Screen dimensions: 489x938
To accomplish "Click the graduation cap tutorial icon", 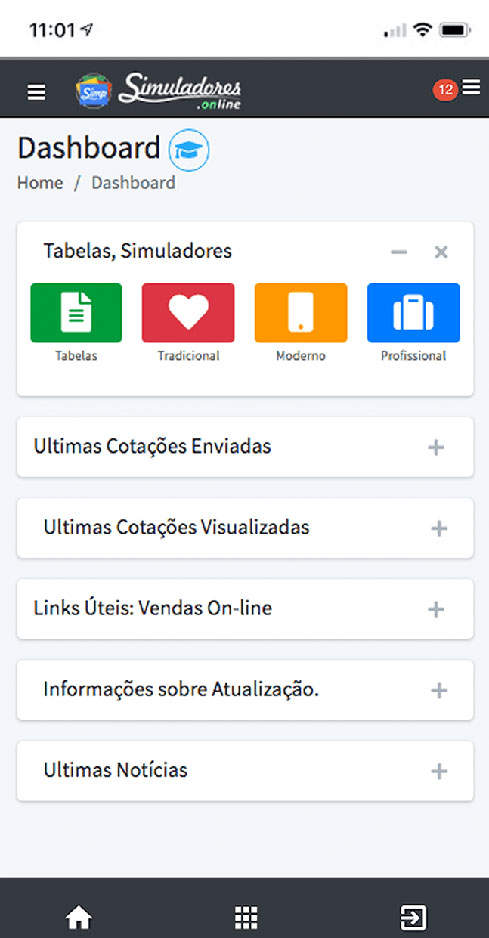I will 189,150.
